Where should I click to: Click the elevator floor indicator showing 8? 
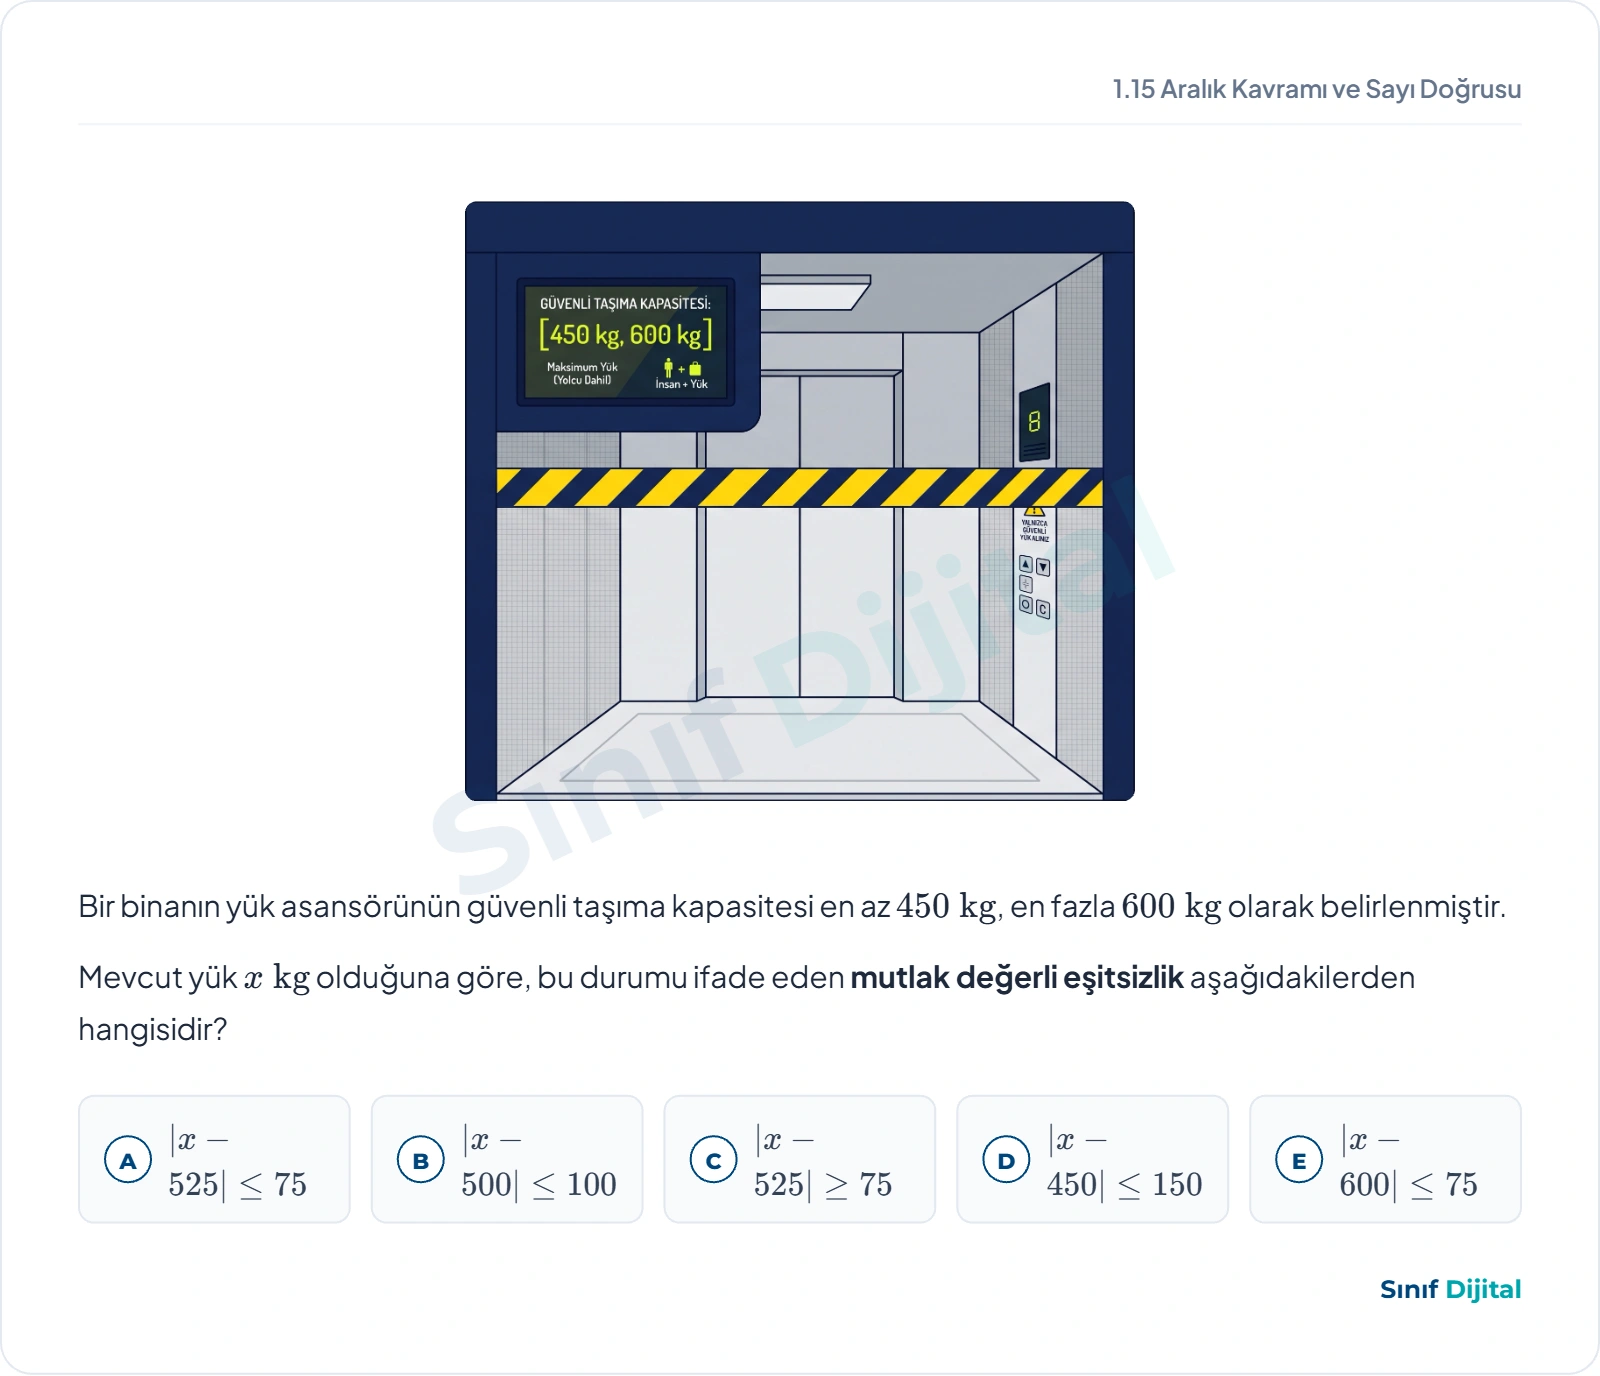tap(1034, 422)
